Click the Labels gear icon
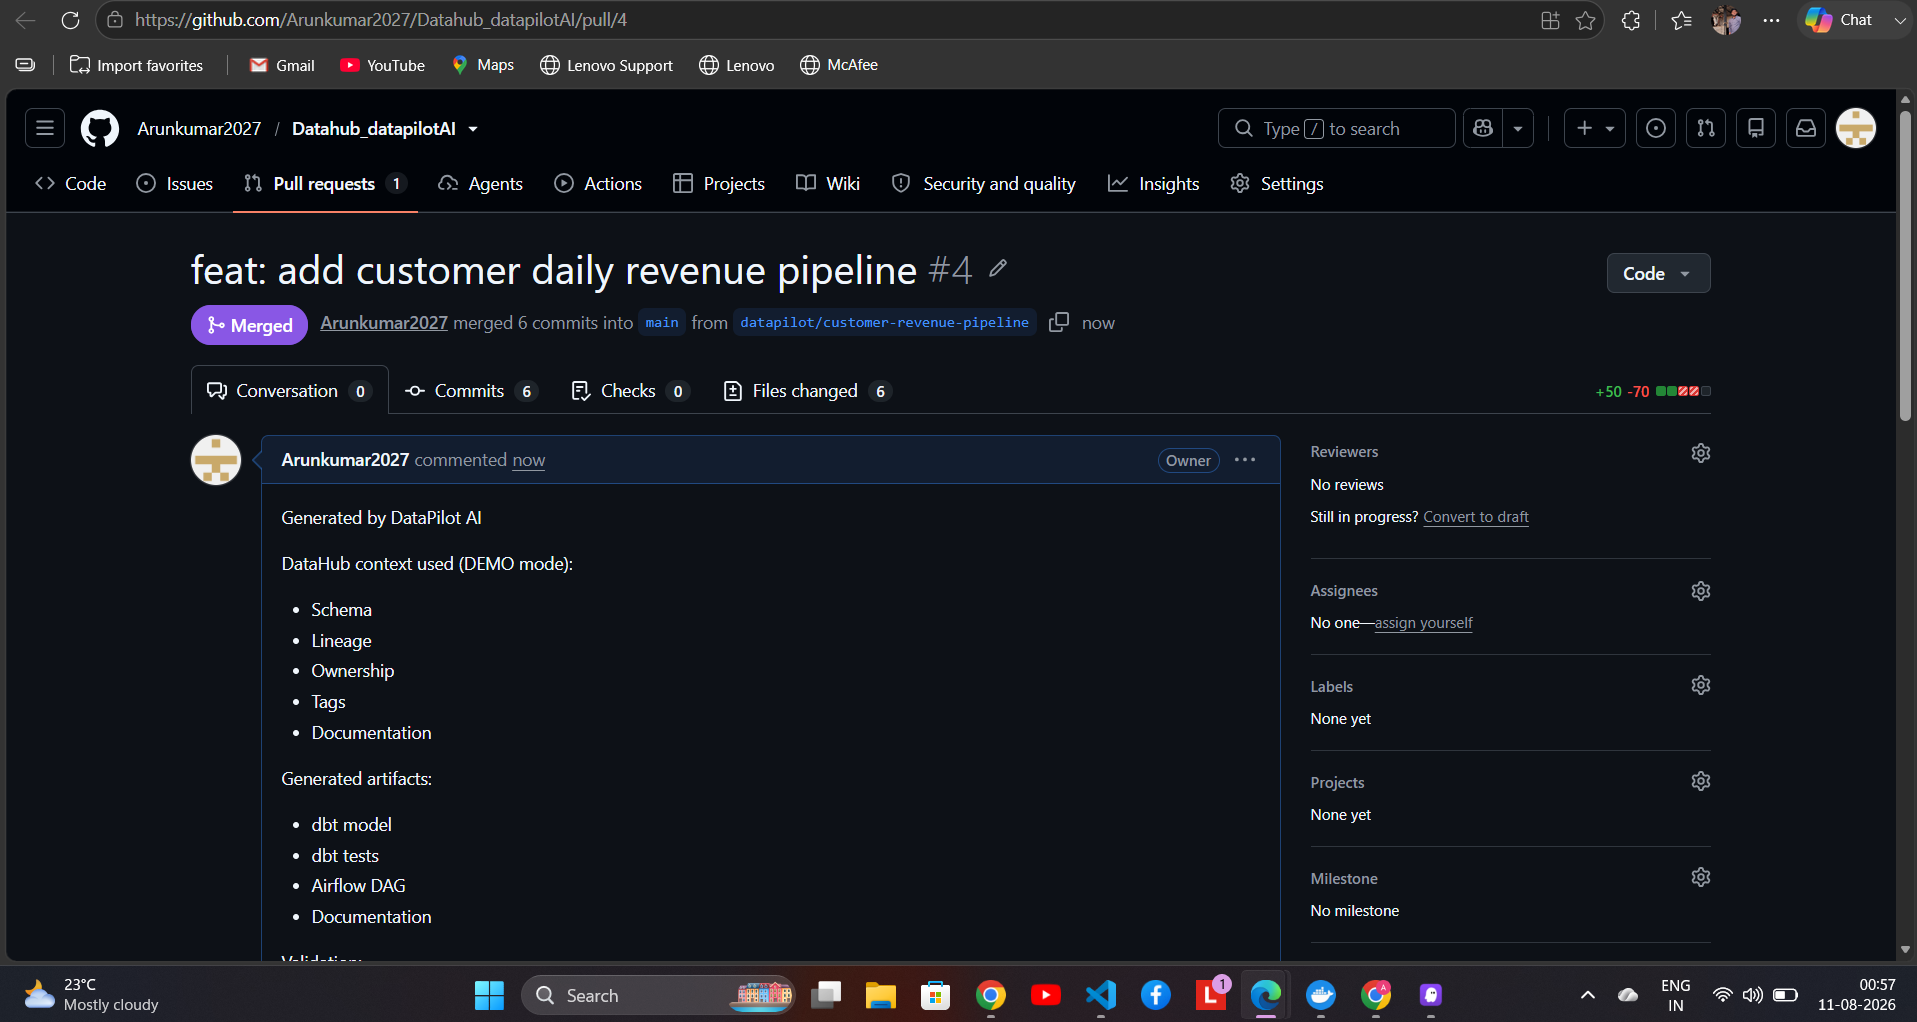This screenshot has height=1022, width=1917. coord(1701,685)
